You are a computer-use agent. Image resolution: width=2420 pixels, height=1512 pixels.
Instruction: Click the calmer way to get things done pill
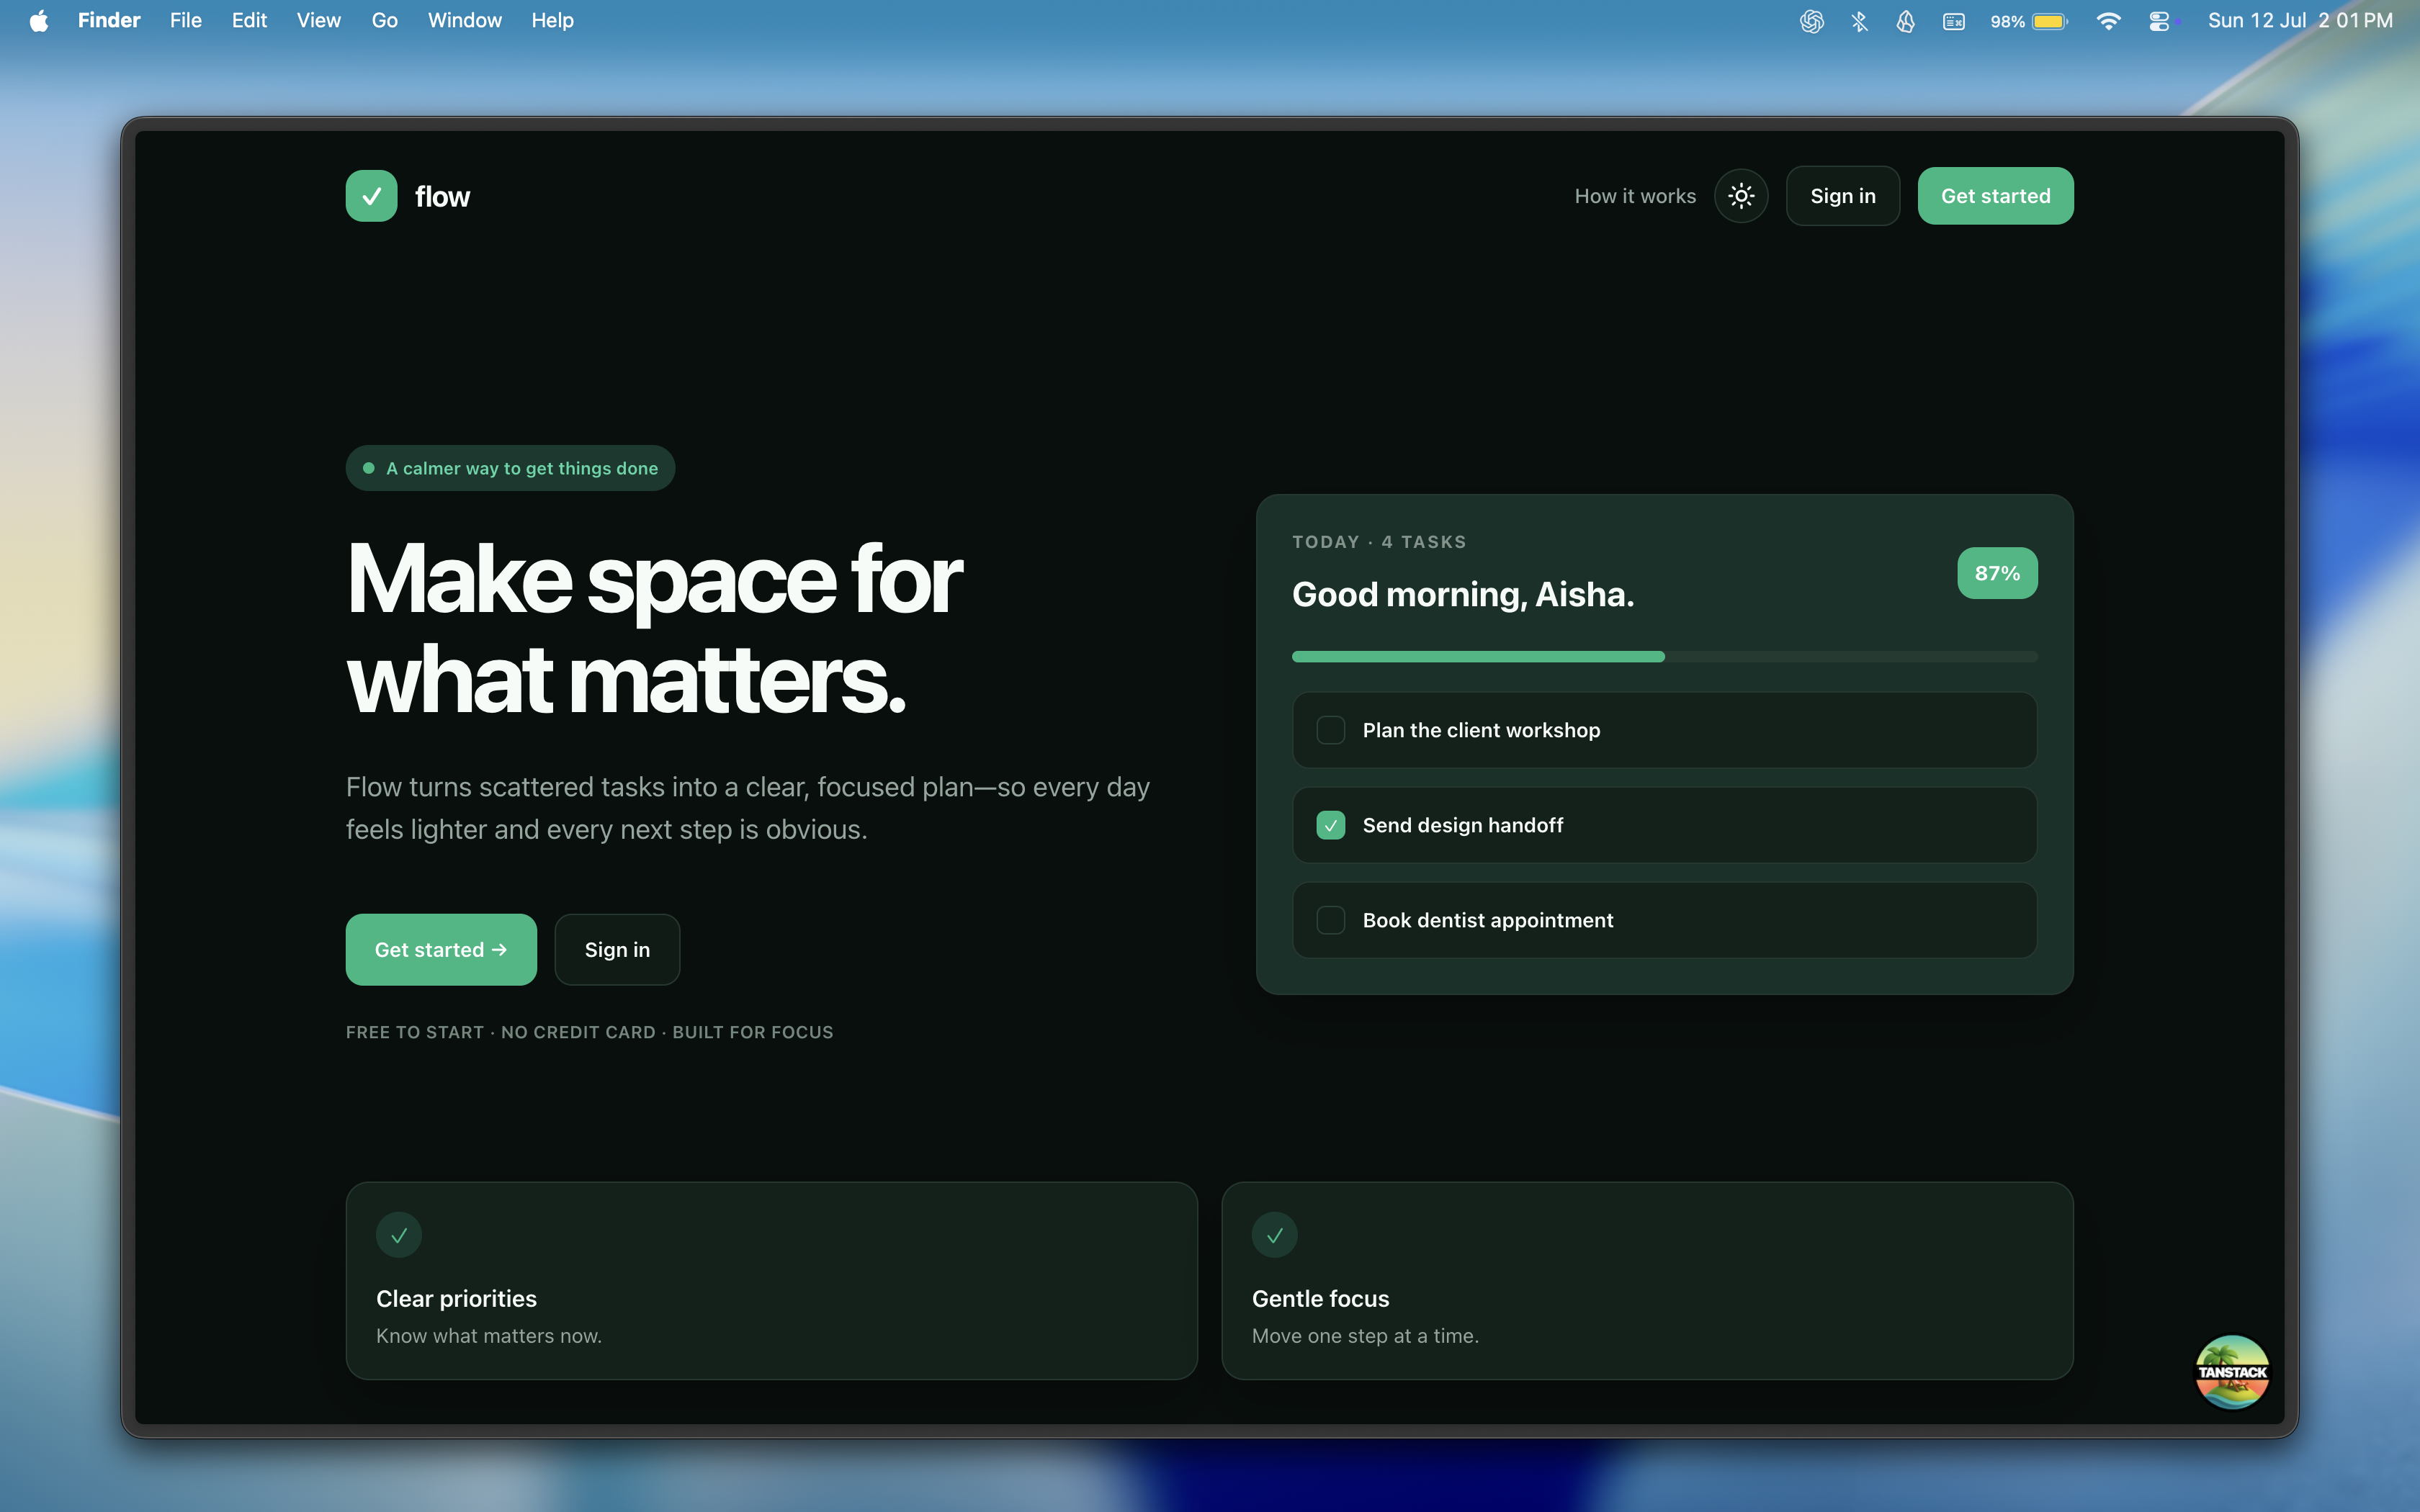(x=510, y=468)
